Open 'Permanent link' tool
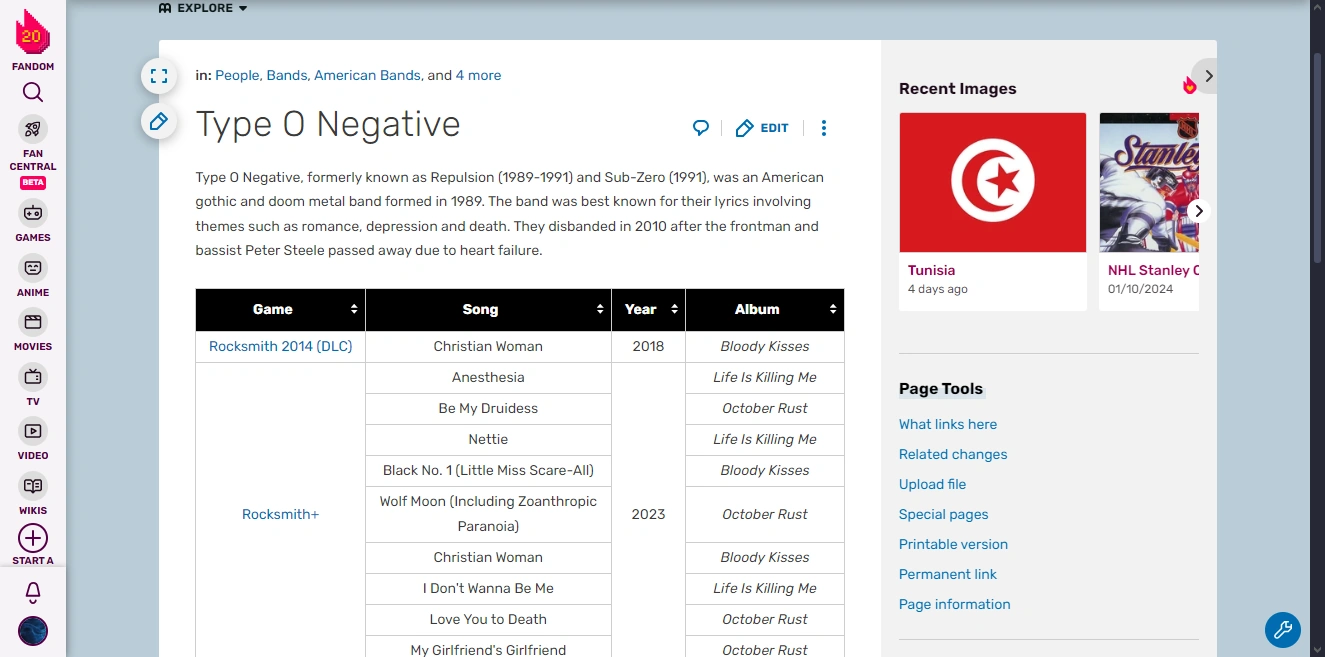Screen dimensions: 1325x657 coord(948,574)
